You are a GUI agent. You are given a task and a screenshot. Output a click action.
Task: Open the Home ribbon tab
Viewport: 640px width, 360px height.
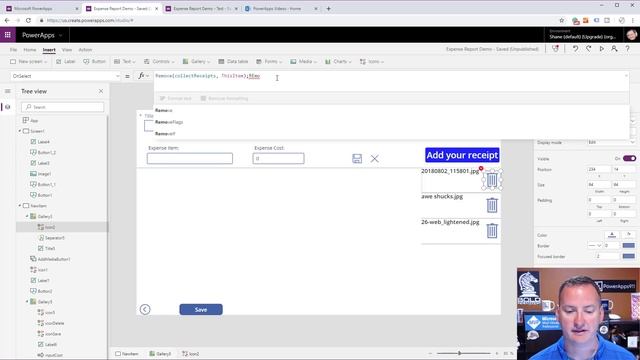coord(30,50)
